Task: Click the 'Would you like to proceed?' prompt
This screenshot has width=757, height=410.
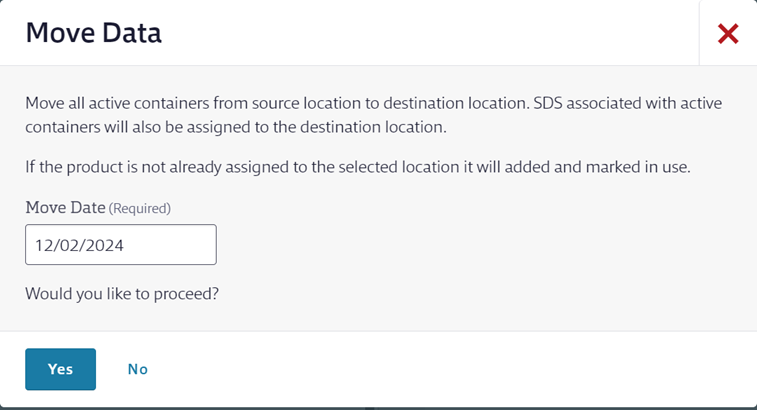Action: pyautogui.click(x=121, y=294)
